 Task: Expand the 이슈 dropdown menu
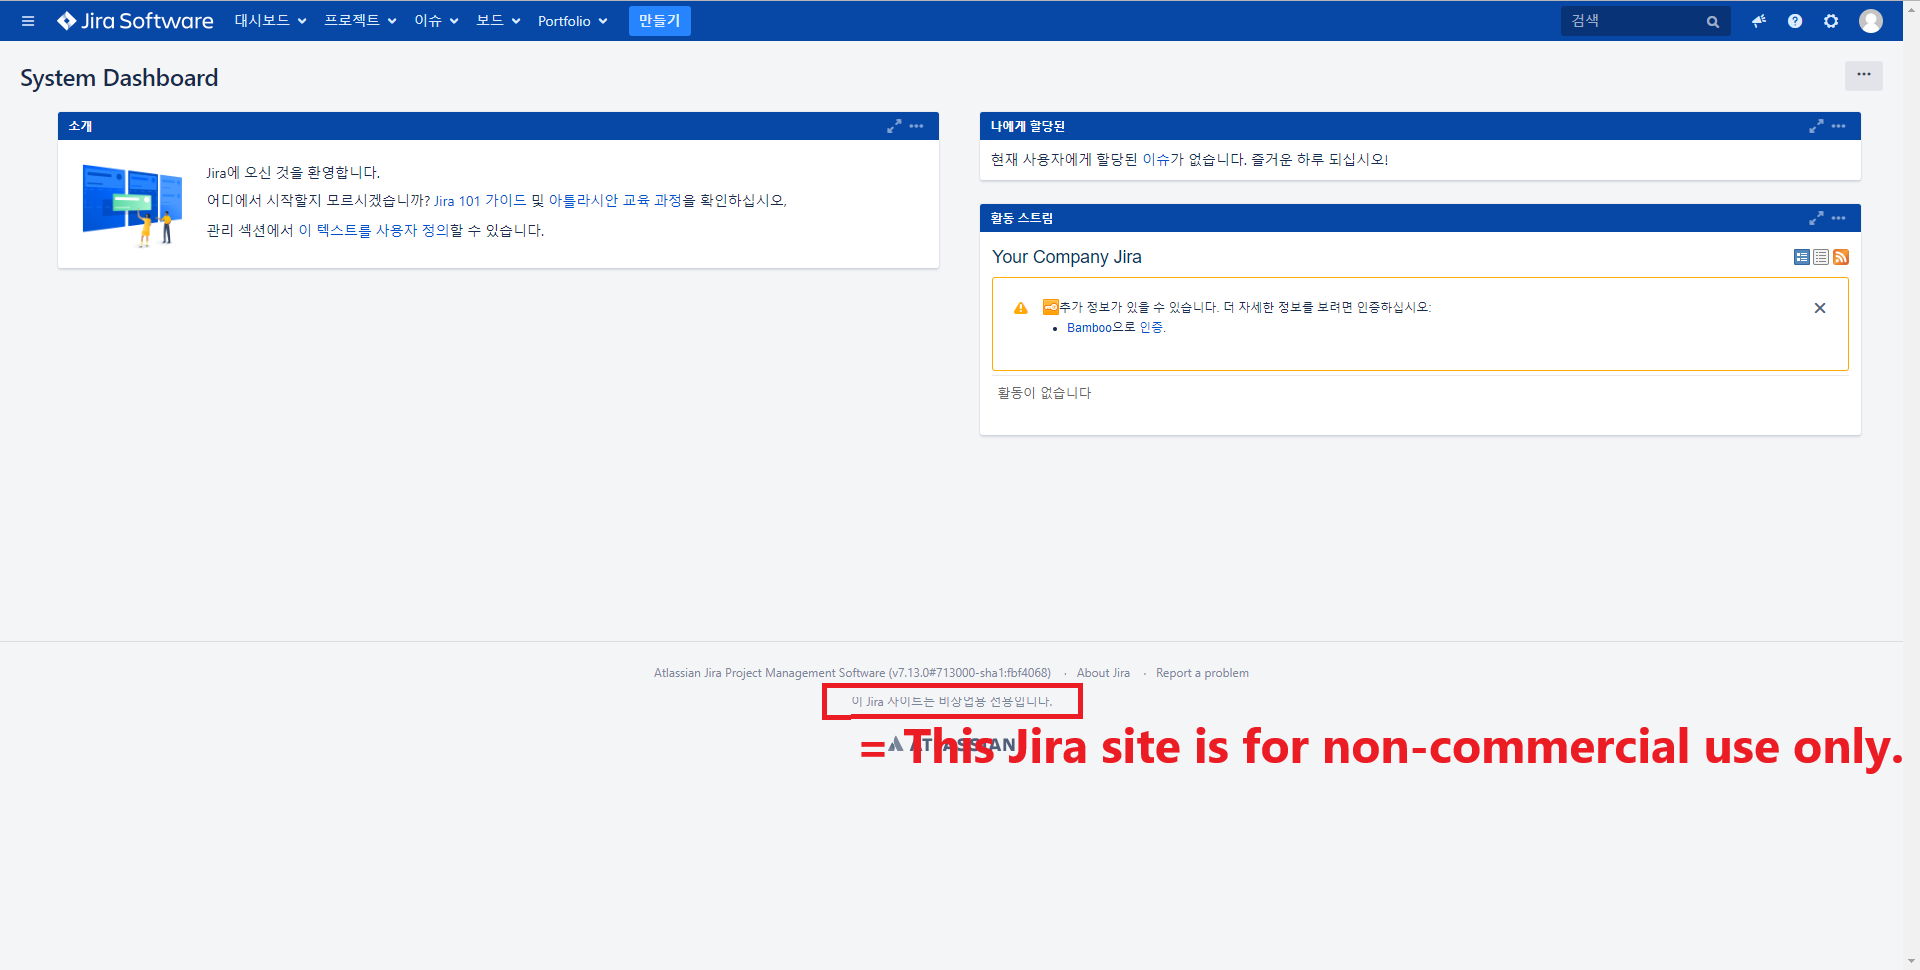(436, 21)
